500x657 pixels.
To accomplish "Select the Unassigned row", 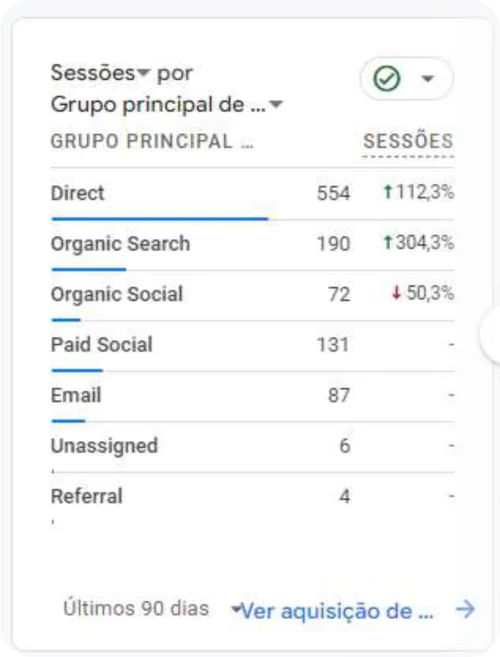I will (x=252, y=447).
